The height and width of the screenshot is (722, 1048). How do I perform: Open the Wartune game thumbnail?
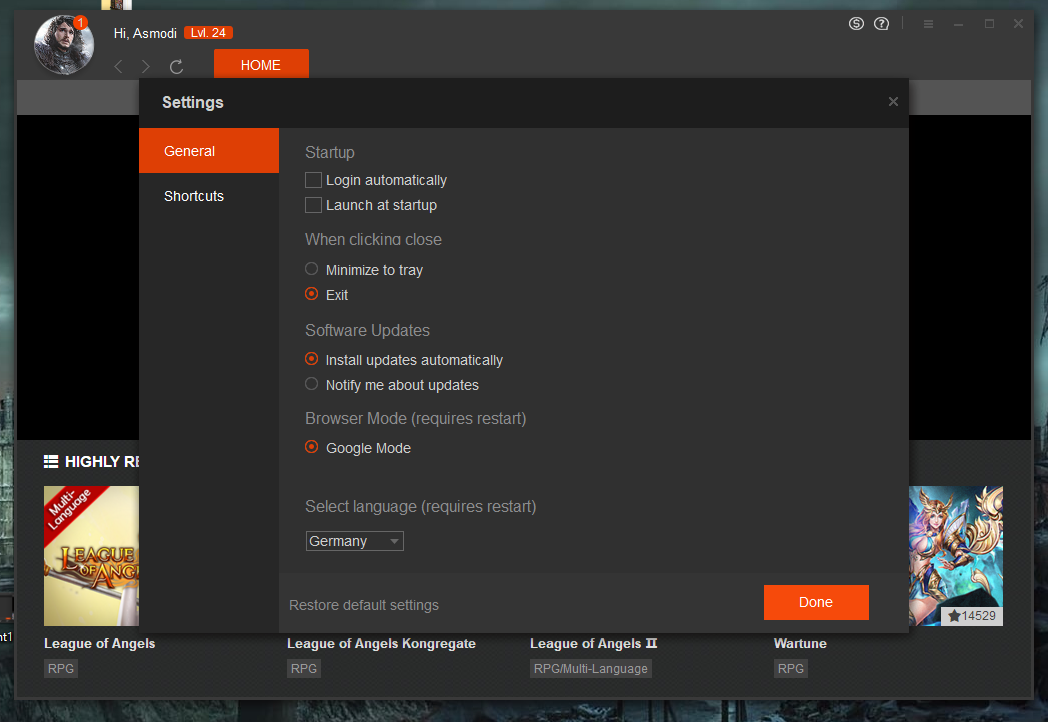click(x=956, y=555)
